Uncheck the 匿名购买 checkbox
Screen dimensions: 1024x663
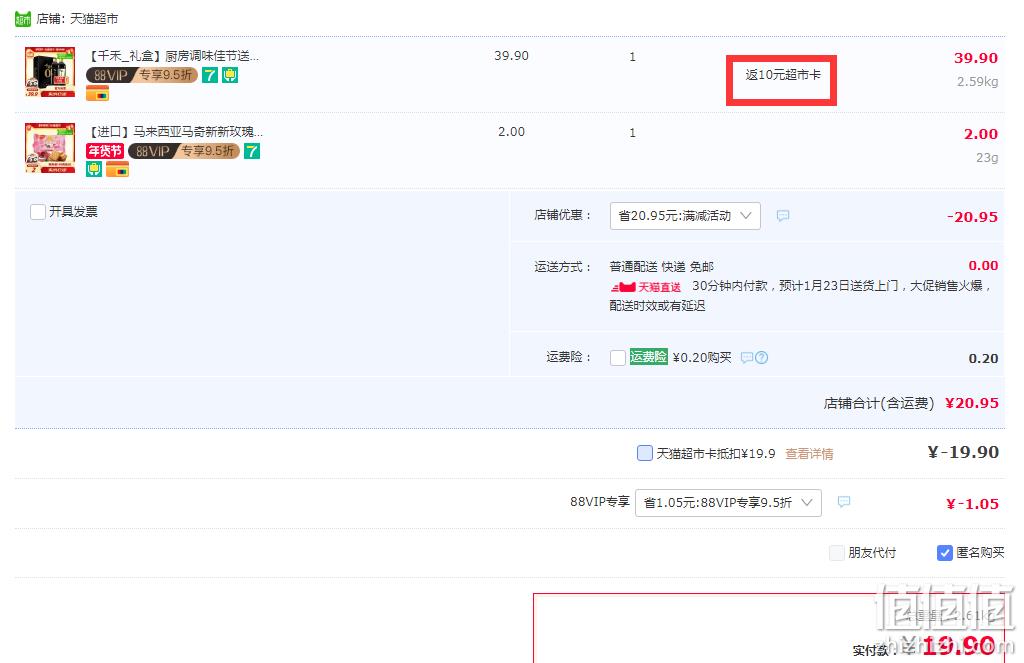(x=944, y=553)
